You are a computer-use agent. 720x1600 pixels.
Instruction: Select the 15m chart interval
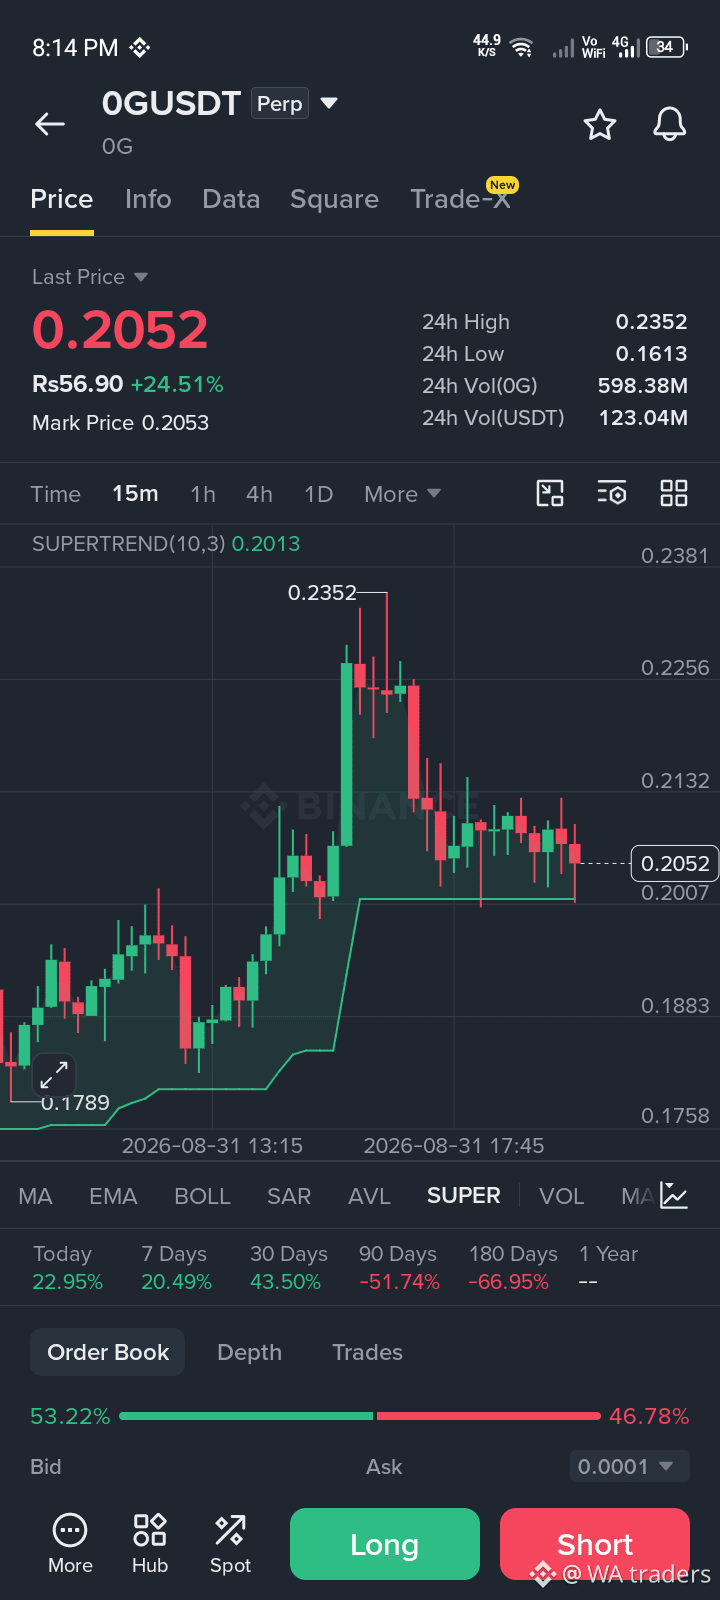click(x=135, y=494)
